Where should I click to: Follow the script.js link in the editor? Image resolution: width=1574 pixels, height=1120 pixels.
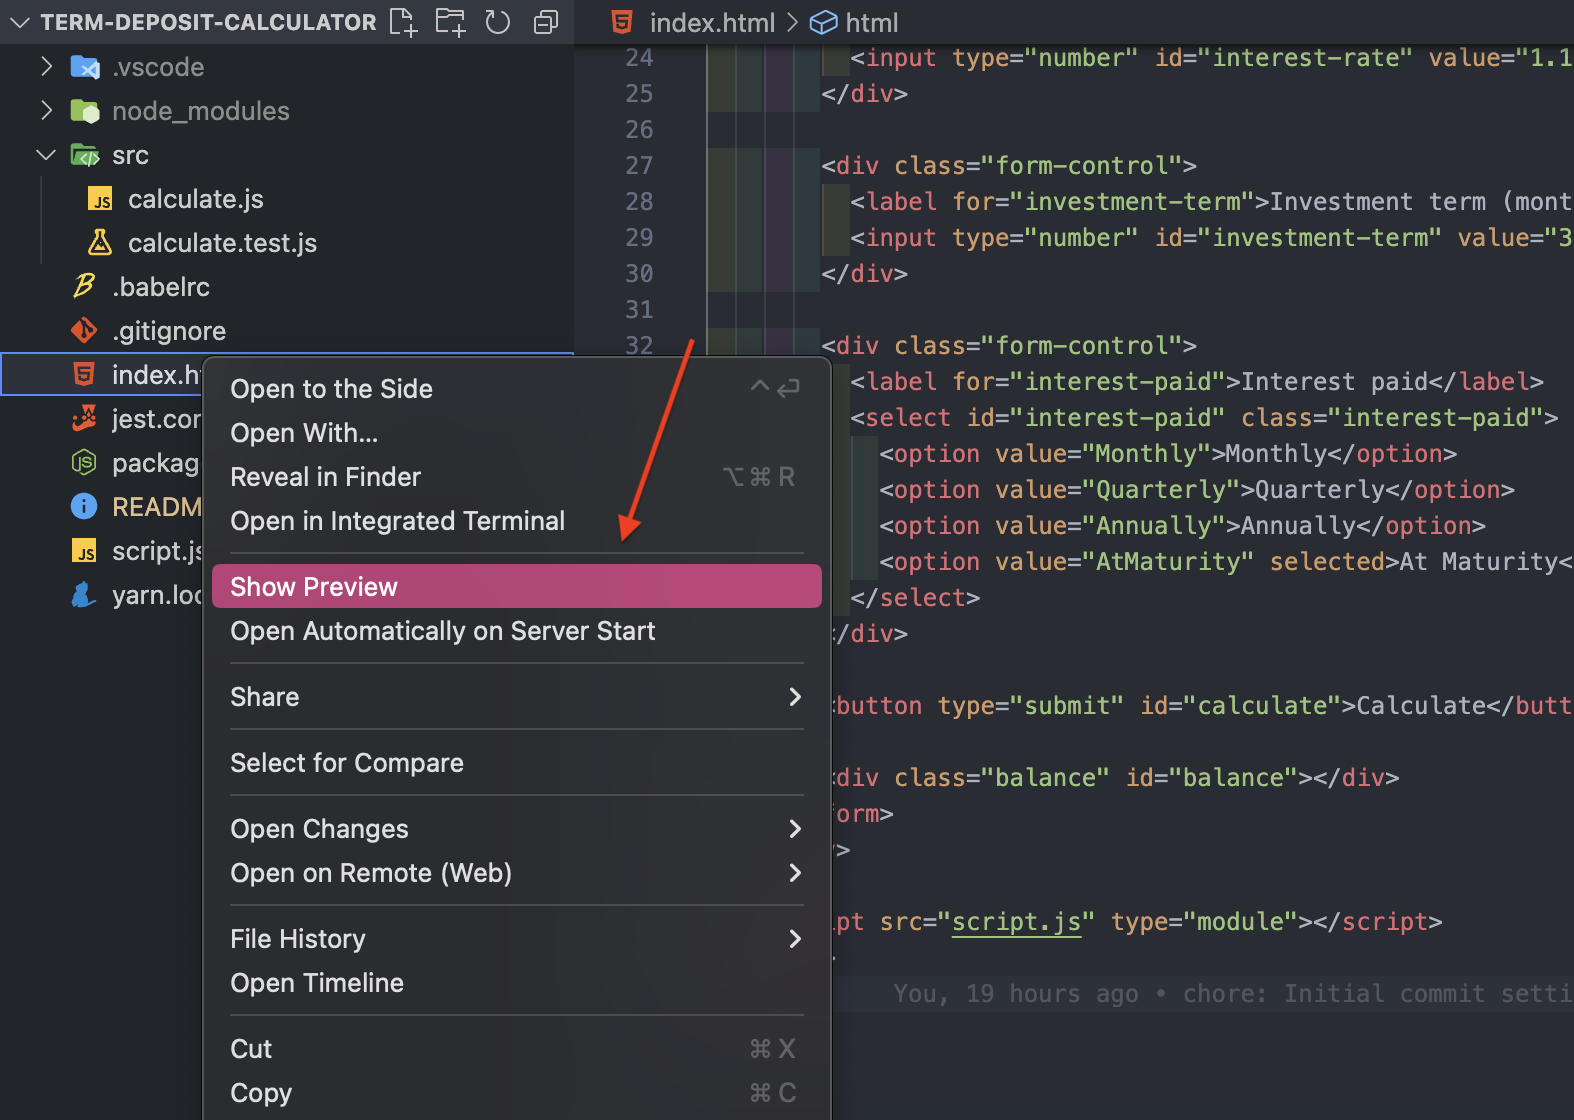coord(1016,921)
